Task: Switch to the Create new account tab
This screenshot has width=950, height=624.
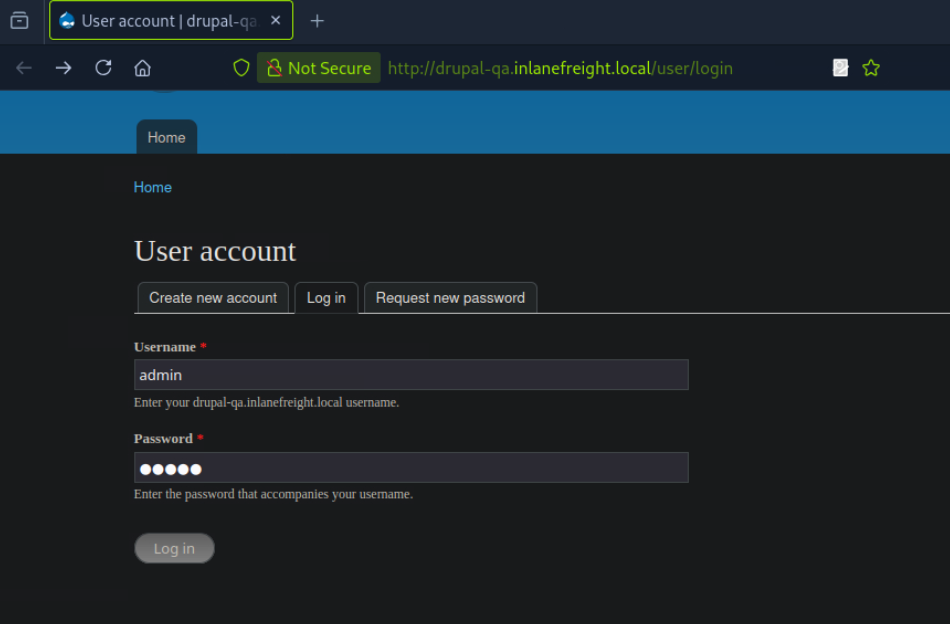Action: click(213, 298)
